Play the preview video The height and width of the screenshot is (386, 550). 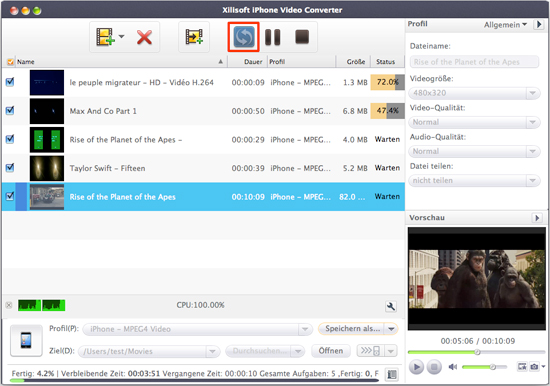(416, 367)
